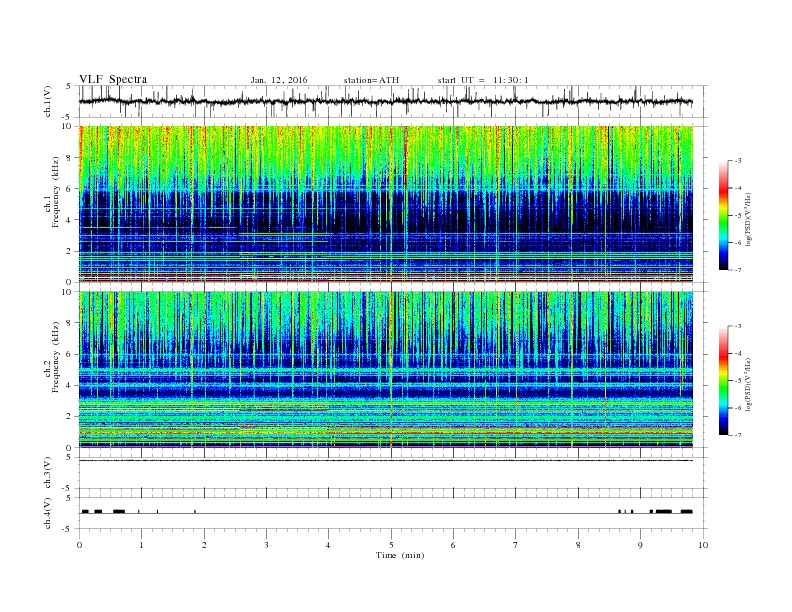
Task: Click tick label "2" on the time axis
Action: pyautogui.click(x=204, y=545)
